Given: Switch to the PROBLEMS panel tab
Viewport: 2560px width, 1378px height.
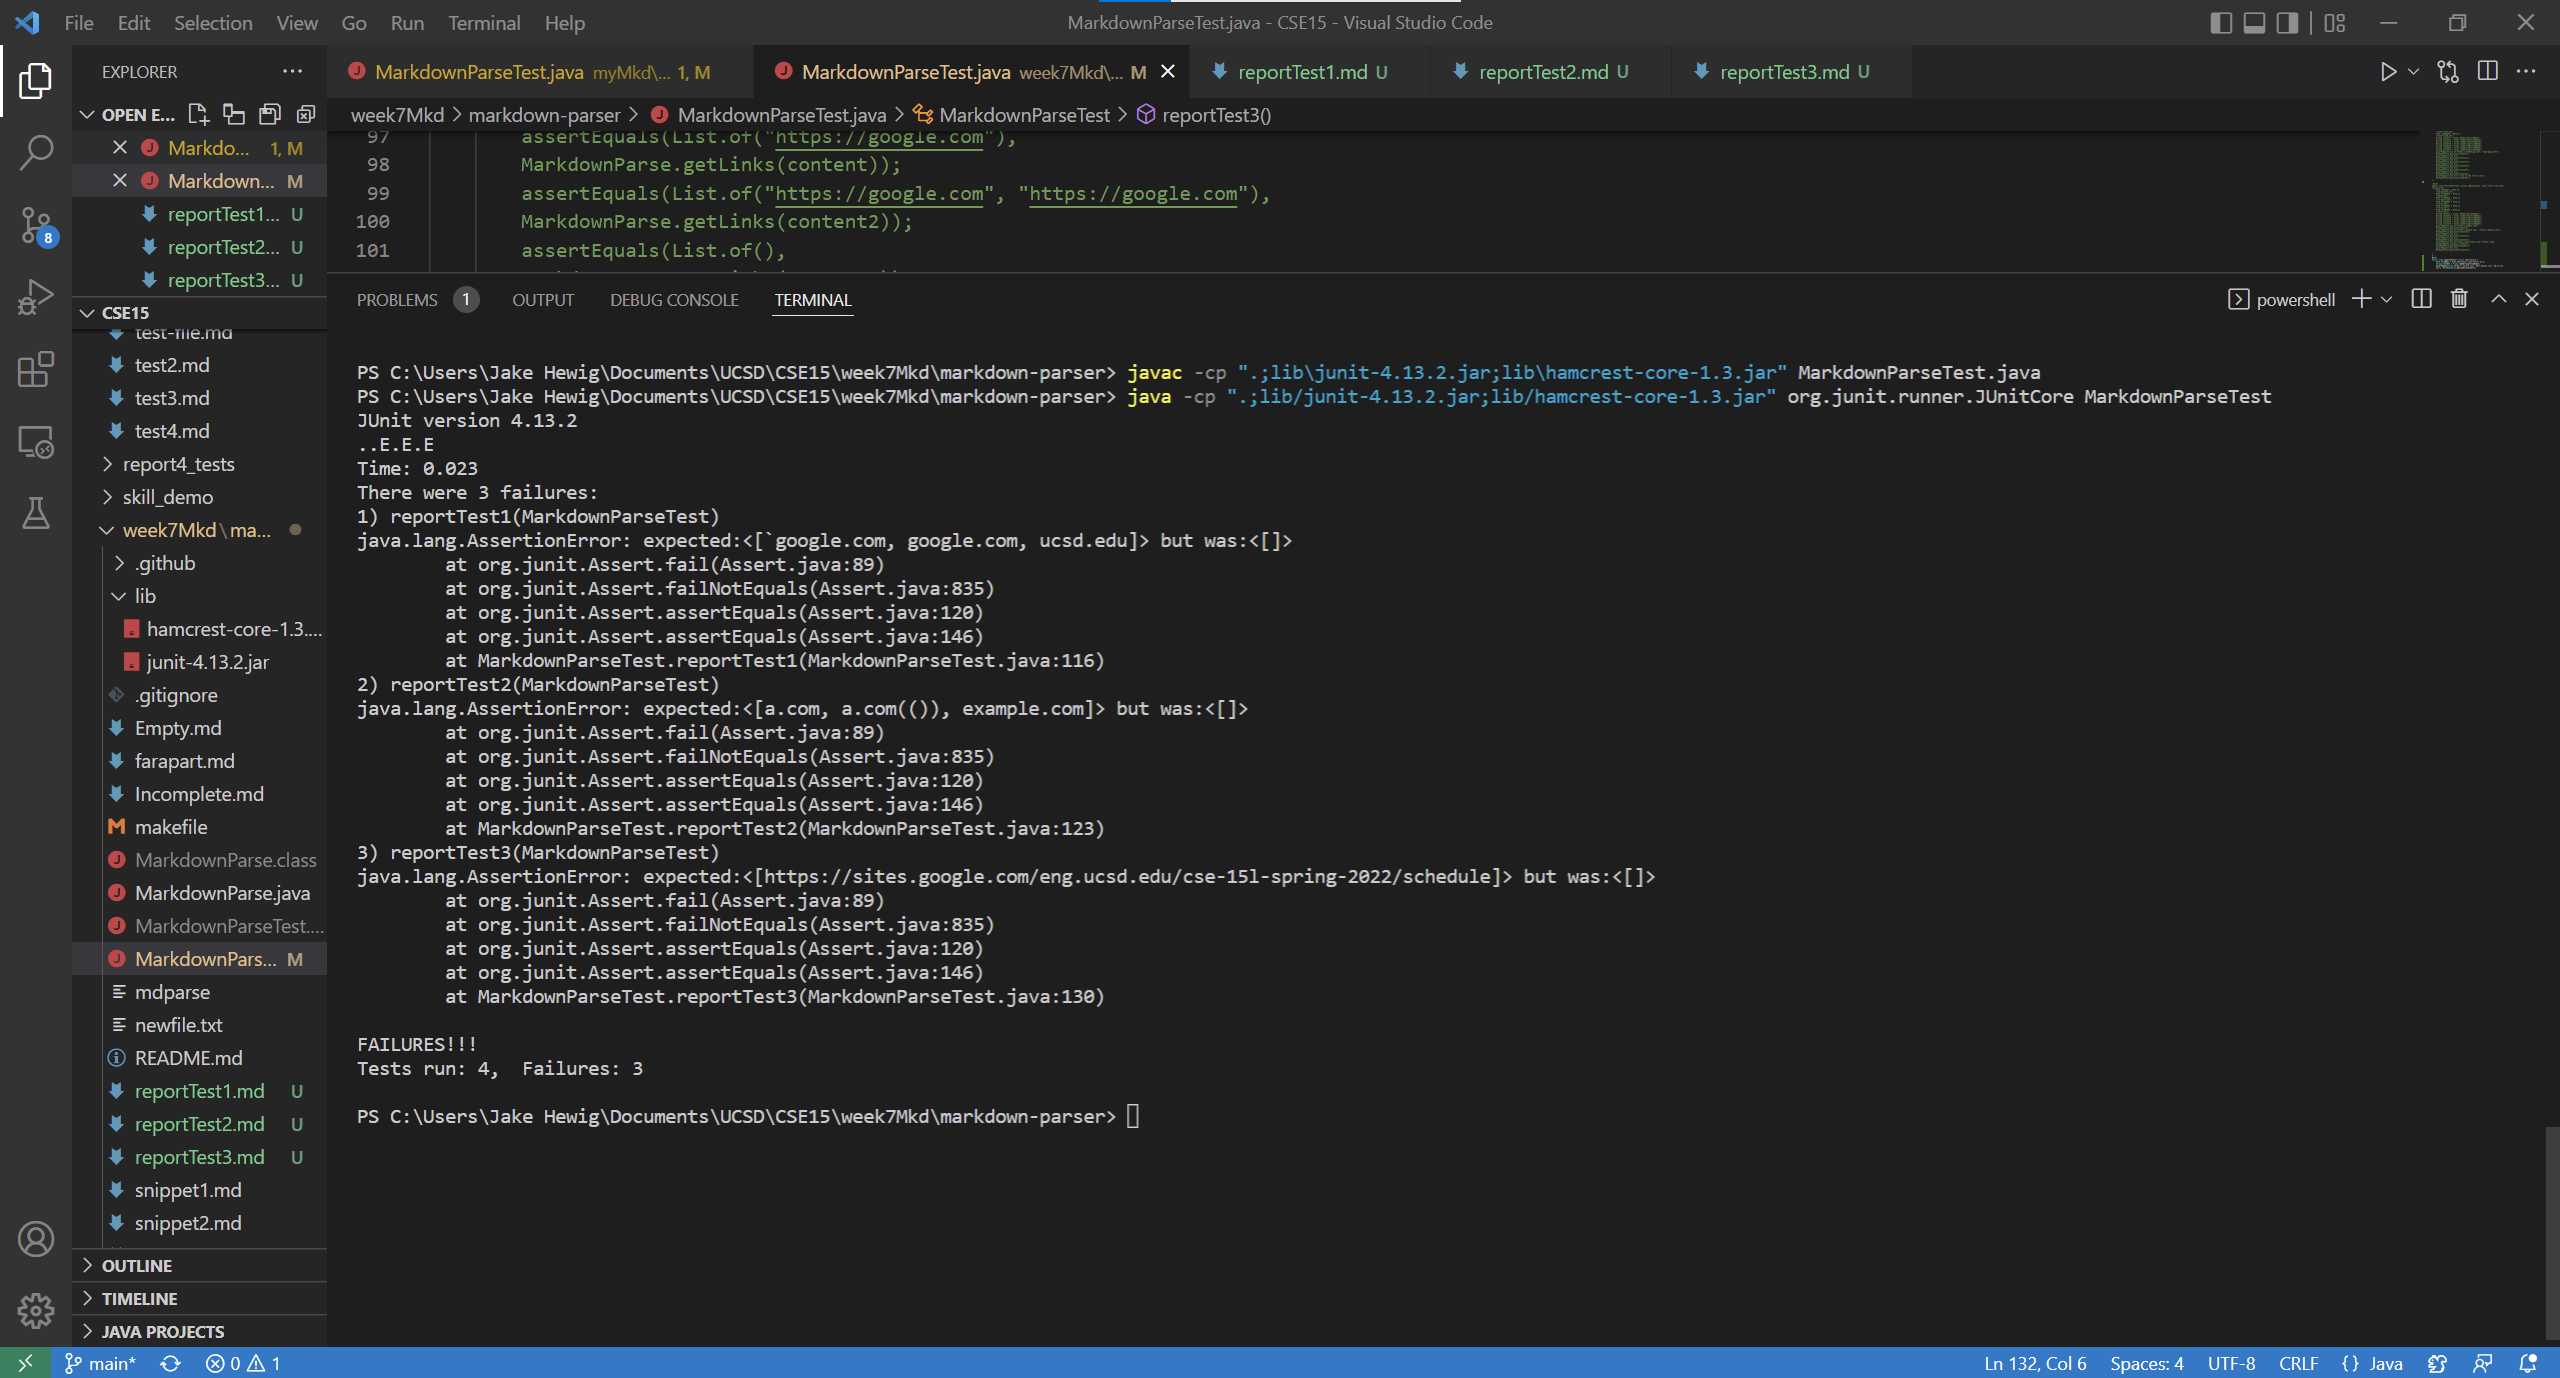Looking at the screenshot, I should (x=397, y=300).
